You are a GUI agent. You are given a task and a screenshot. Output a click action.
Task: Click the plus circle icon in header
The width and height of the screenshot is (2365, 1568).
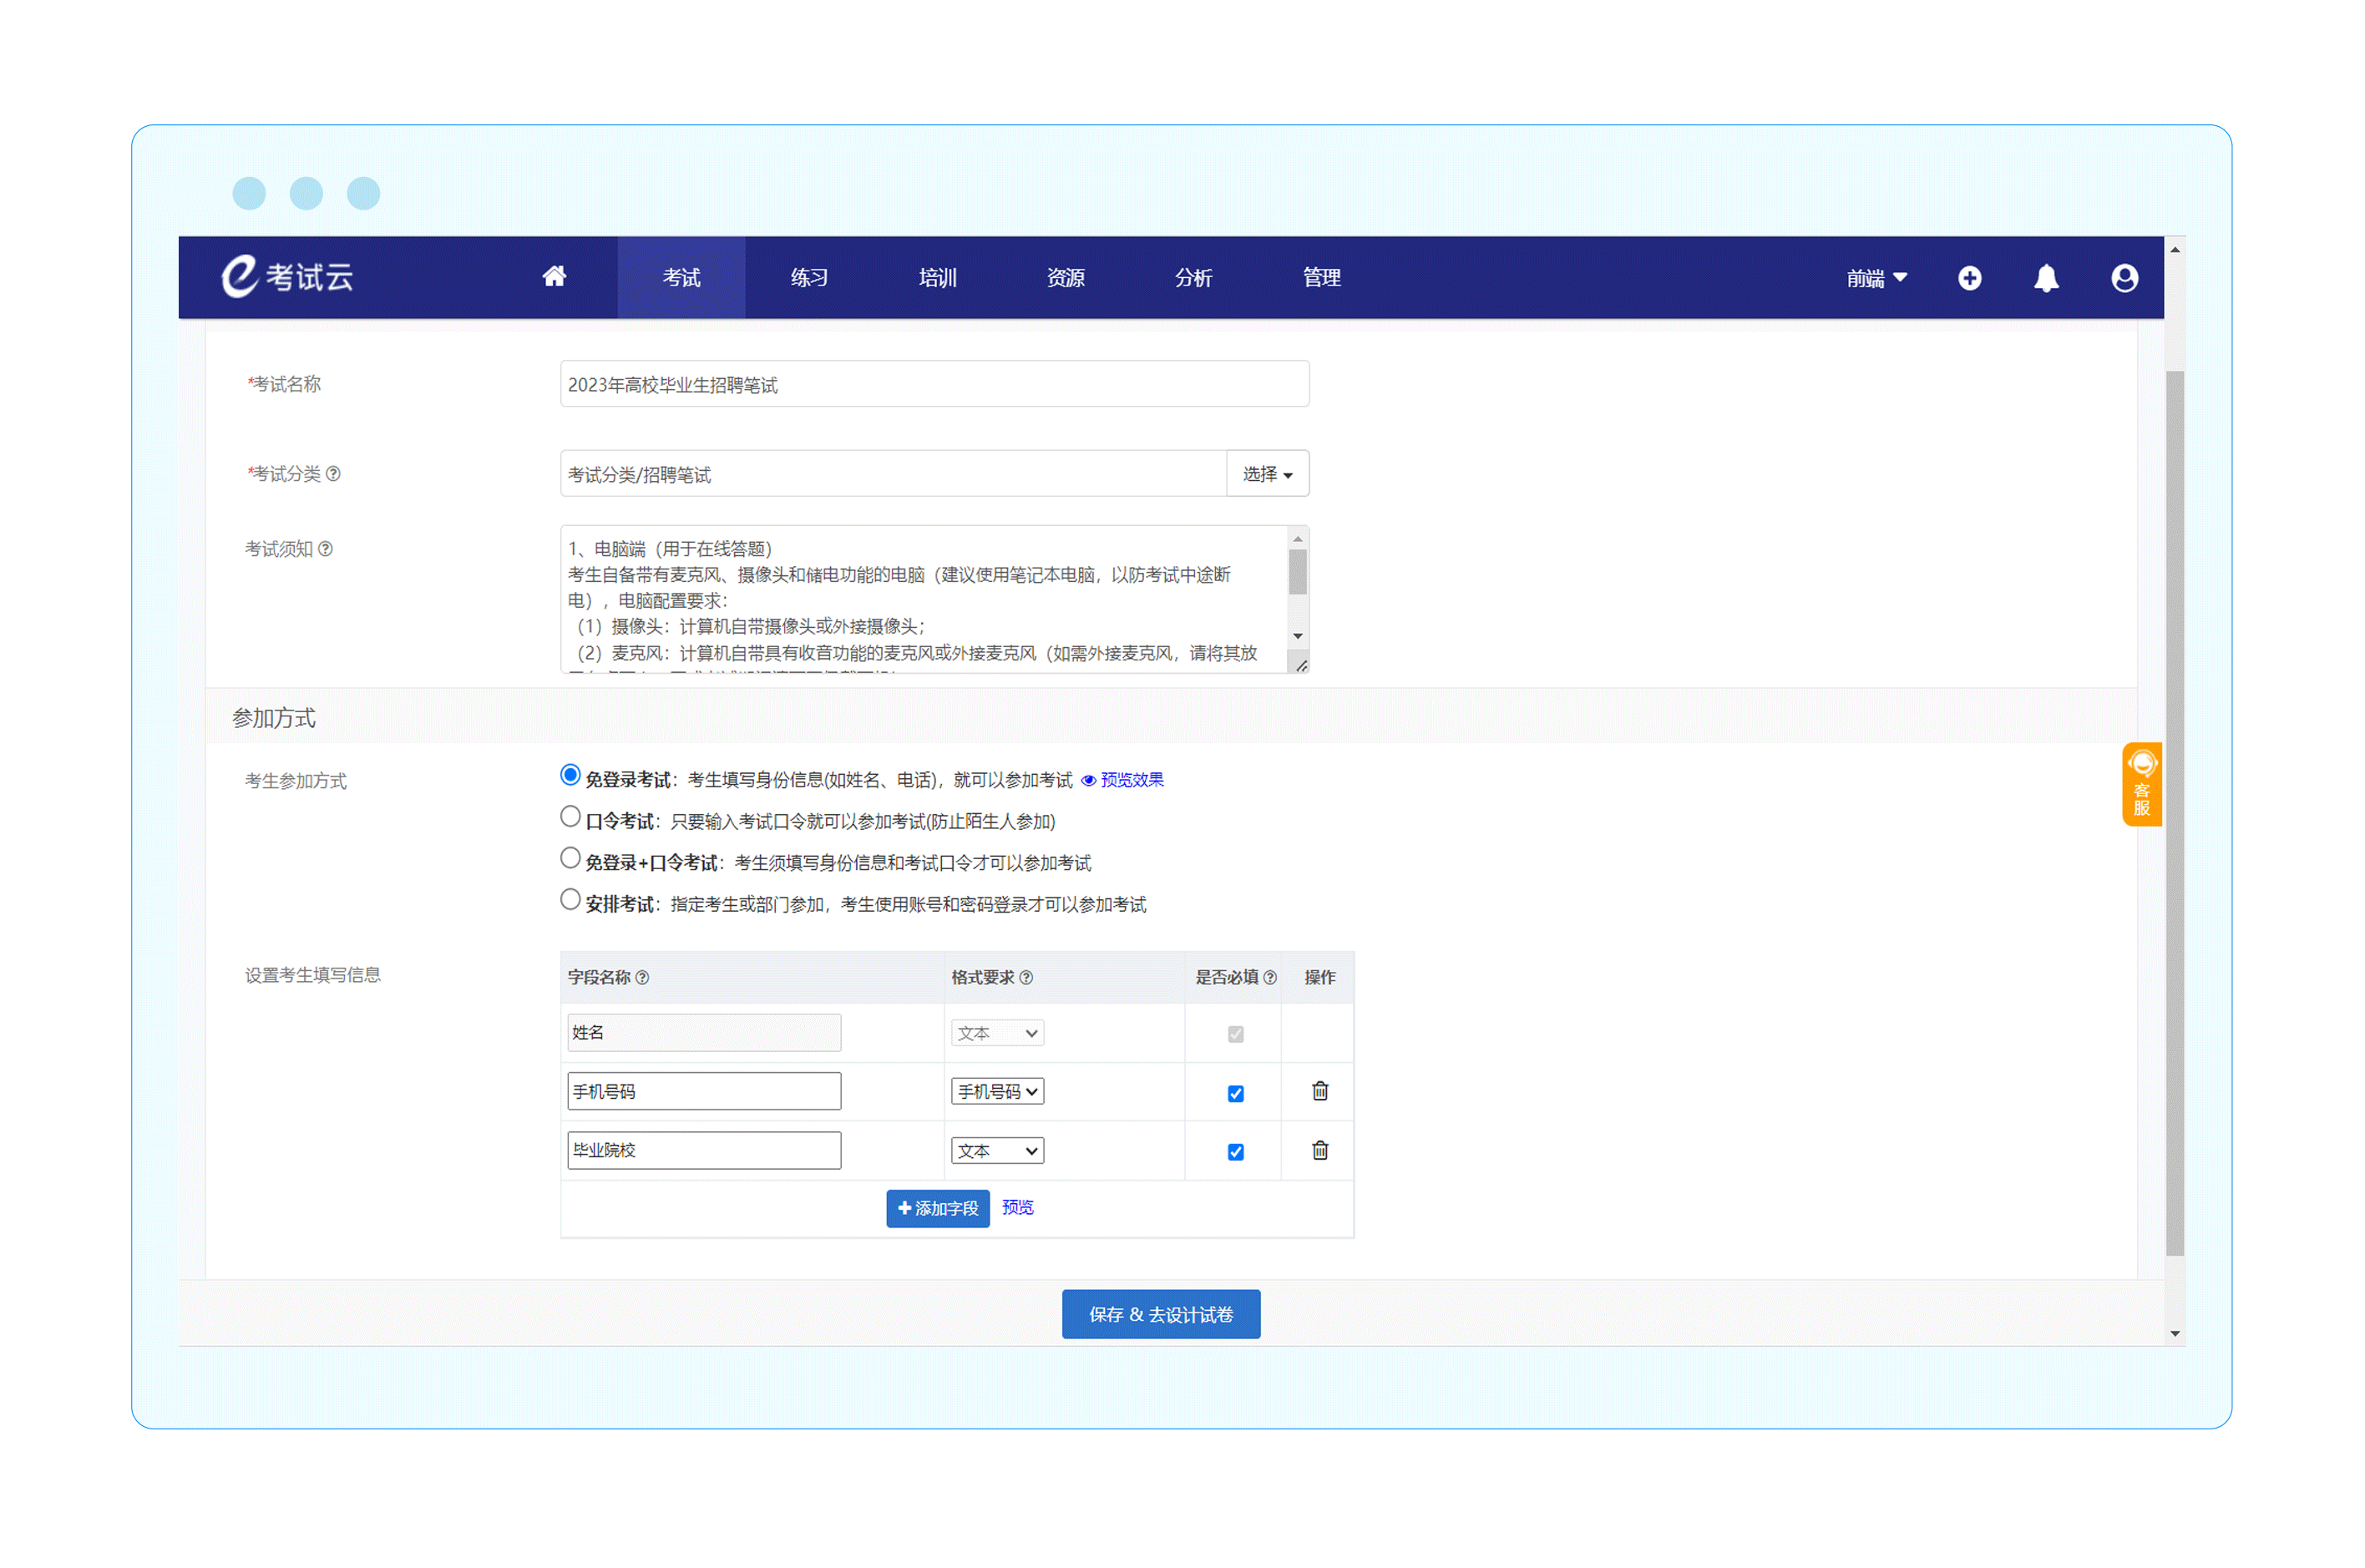(1968, 278)
